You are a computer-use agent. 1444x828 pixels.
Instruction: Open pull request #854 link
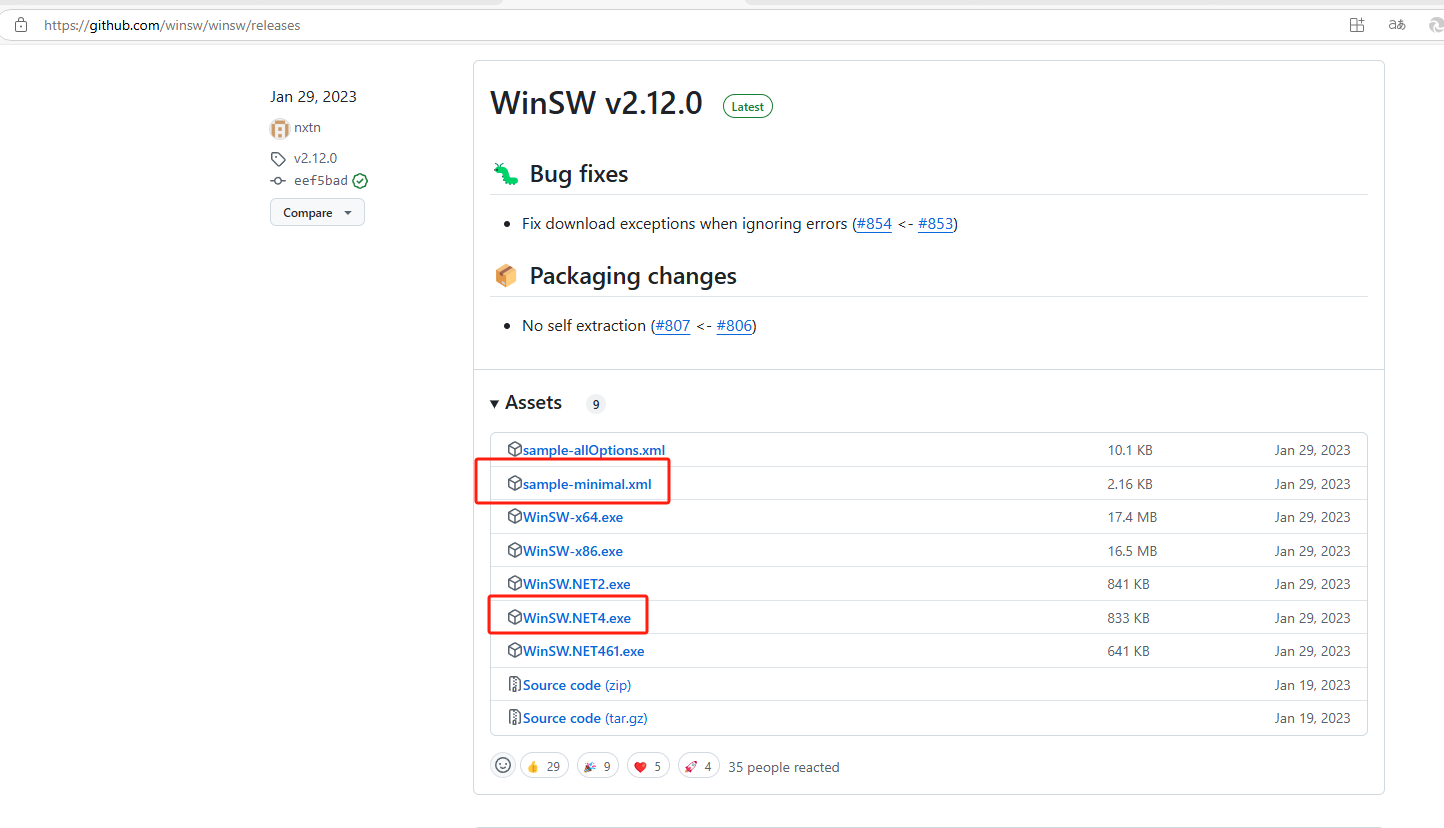pos(874,224)
